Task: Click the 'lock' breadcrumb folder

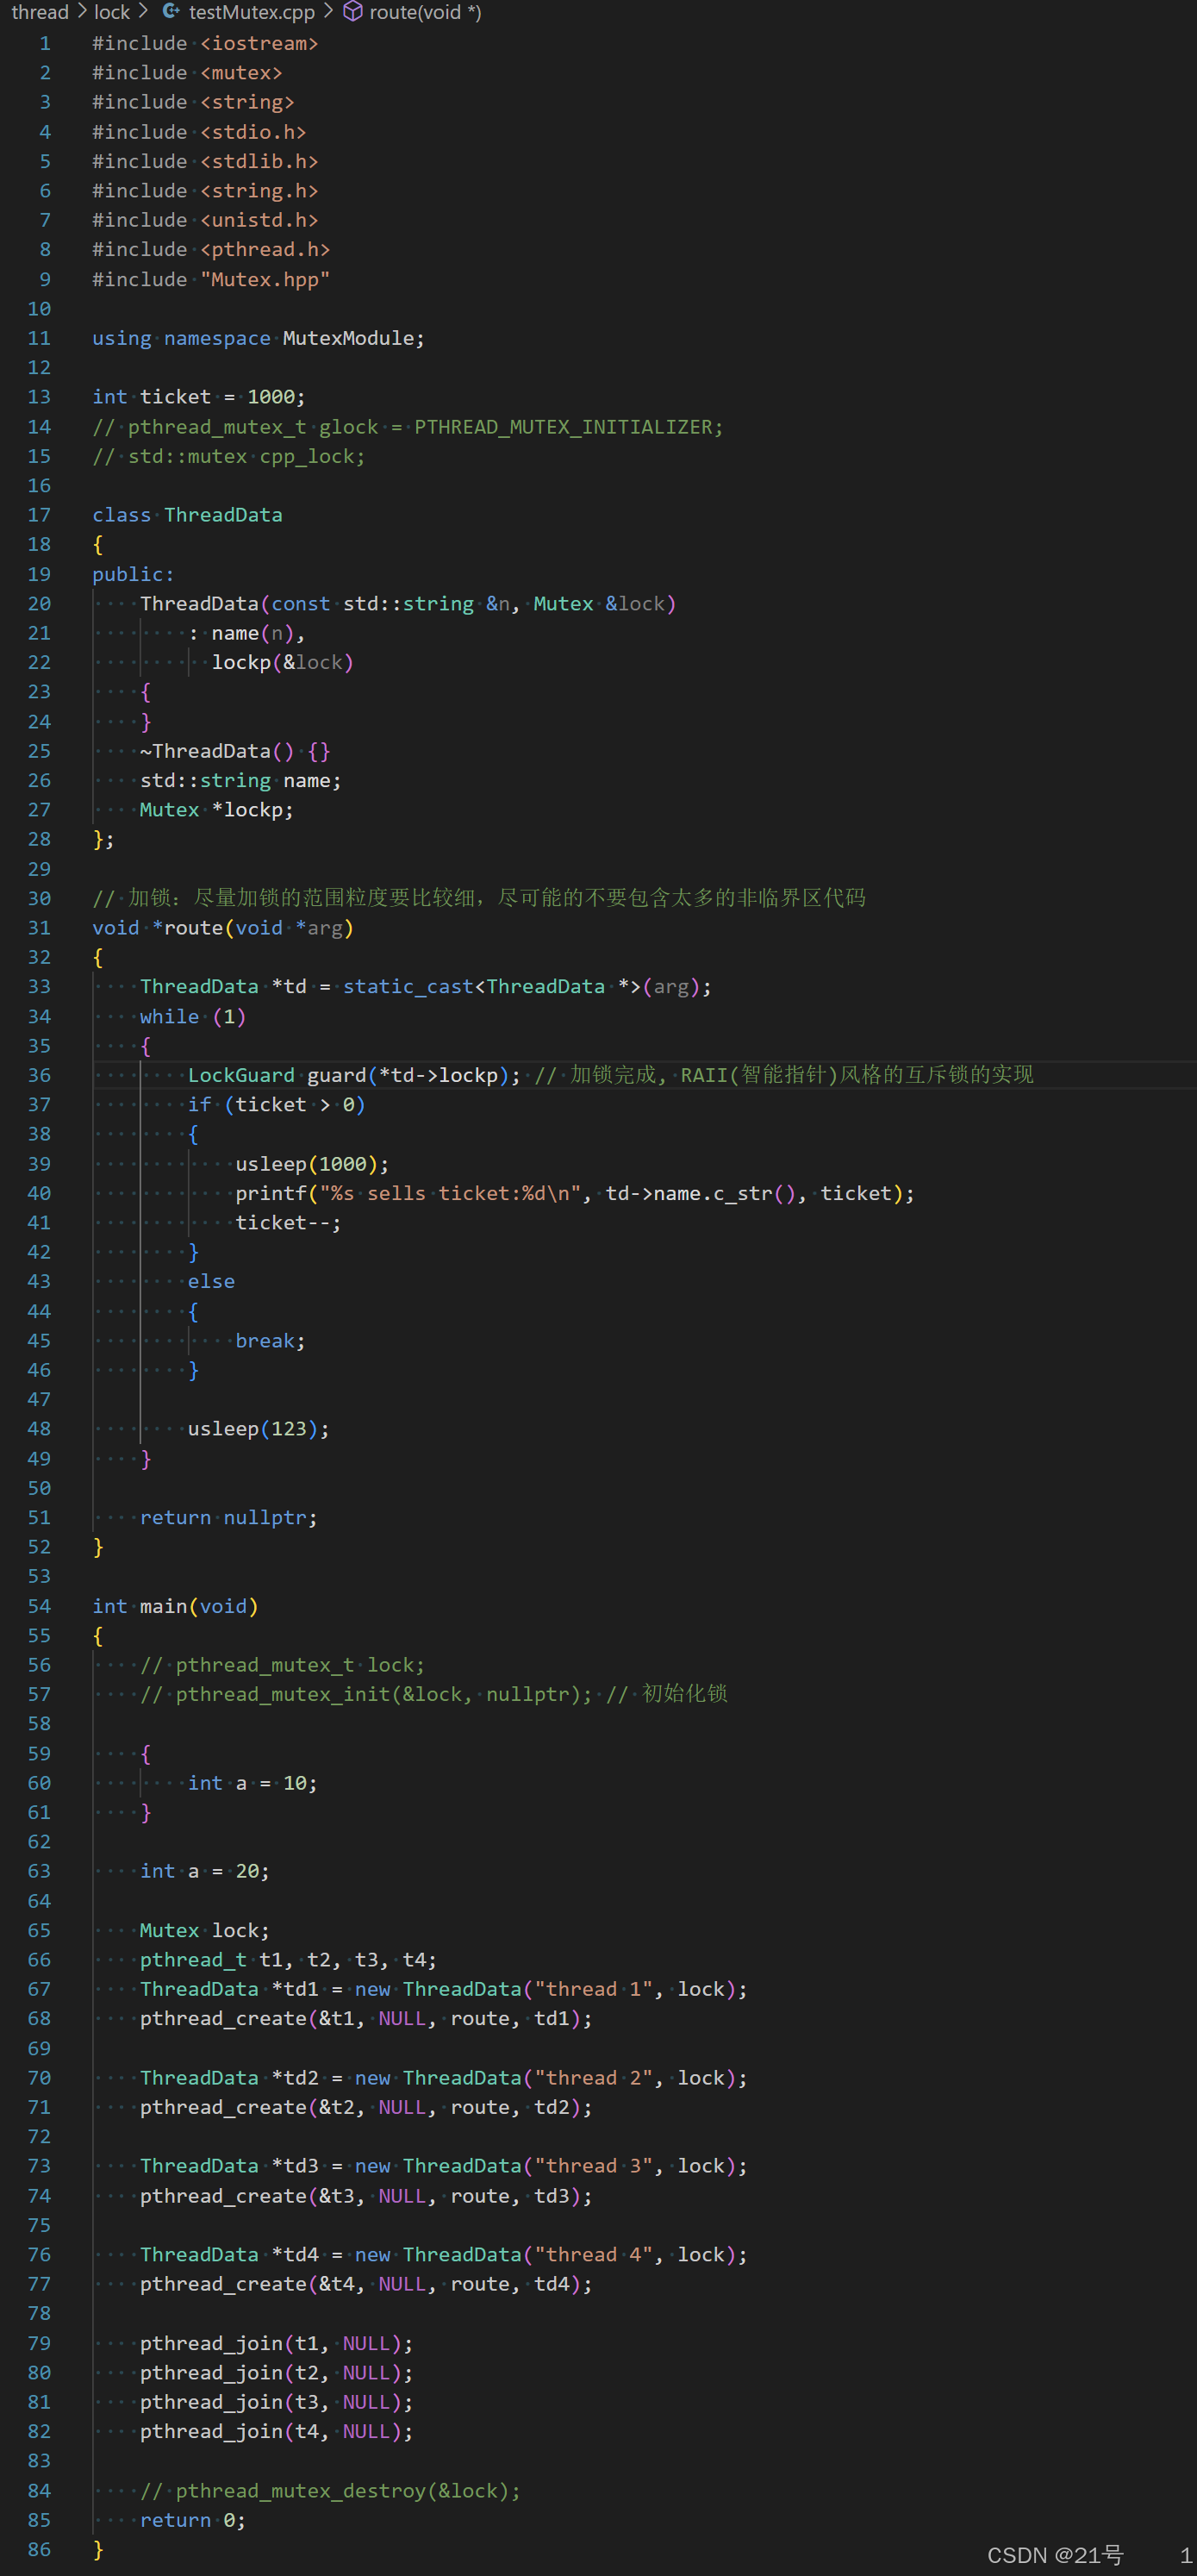Action: coord(112,12)
